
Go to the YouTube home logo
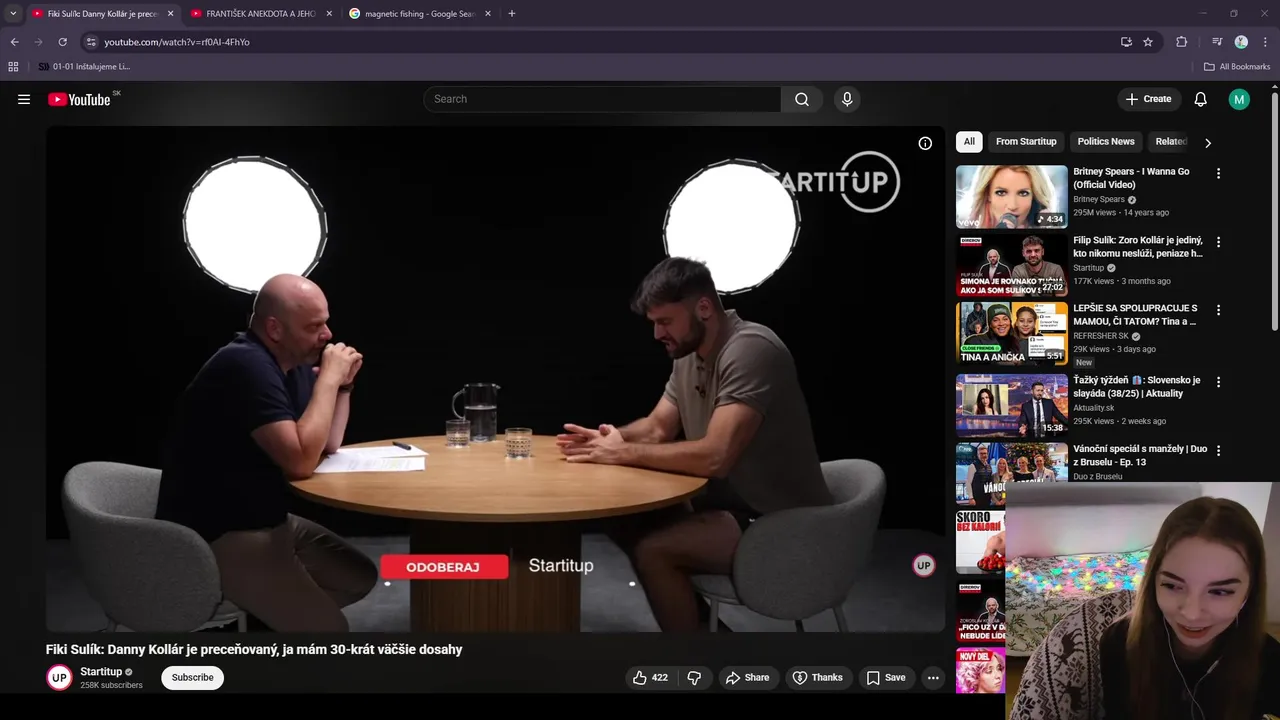point(79,99)
